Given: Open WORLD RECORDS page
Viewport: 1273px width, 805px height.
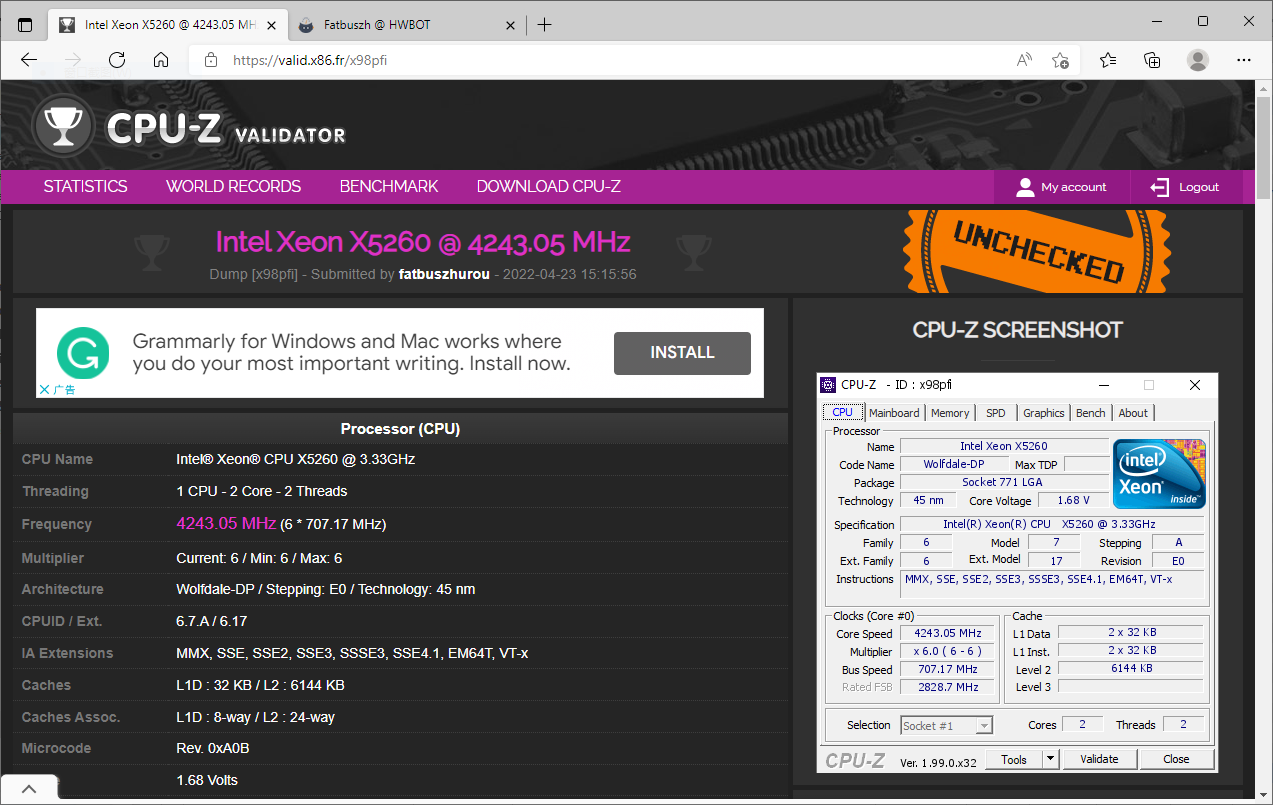Looking at the screenshot, I should (233, 187).
